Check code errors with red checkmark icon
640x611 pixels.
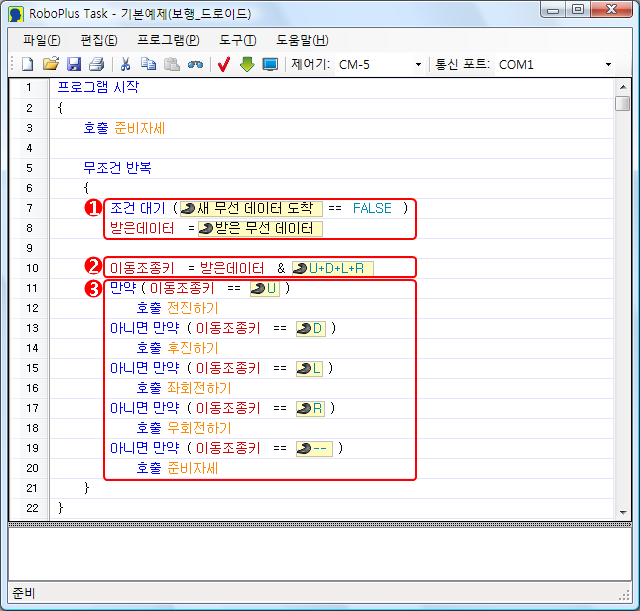click(x=224, y=64)
